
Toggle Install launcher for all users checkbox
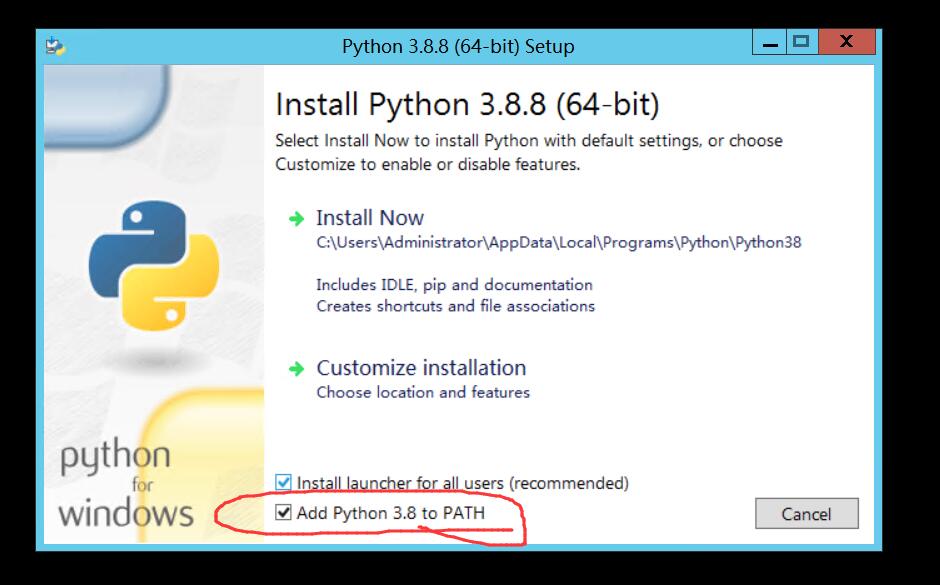pos(283,483)
